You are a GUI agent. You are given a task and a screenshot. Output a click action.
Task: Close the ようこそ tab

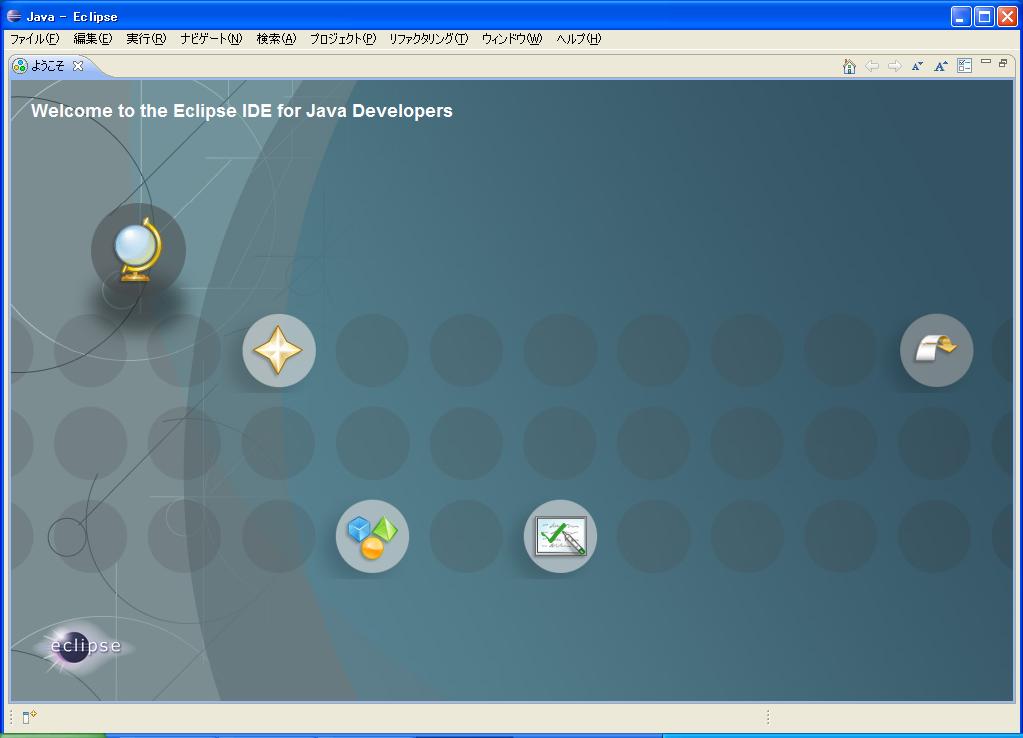tap(78, 66)
